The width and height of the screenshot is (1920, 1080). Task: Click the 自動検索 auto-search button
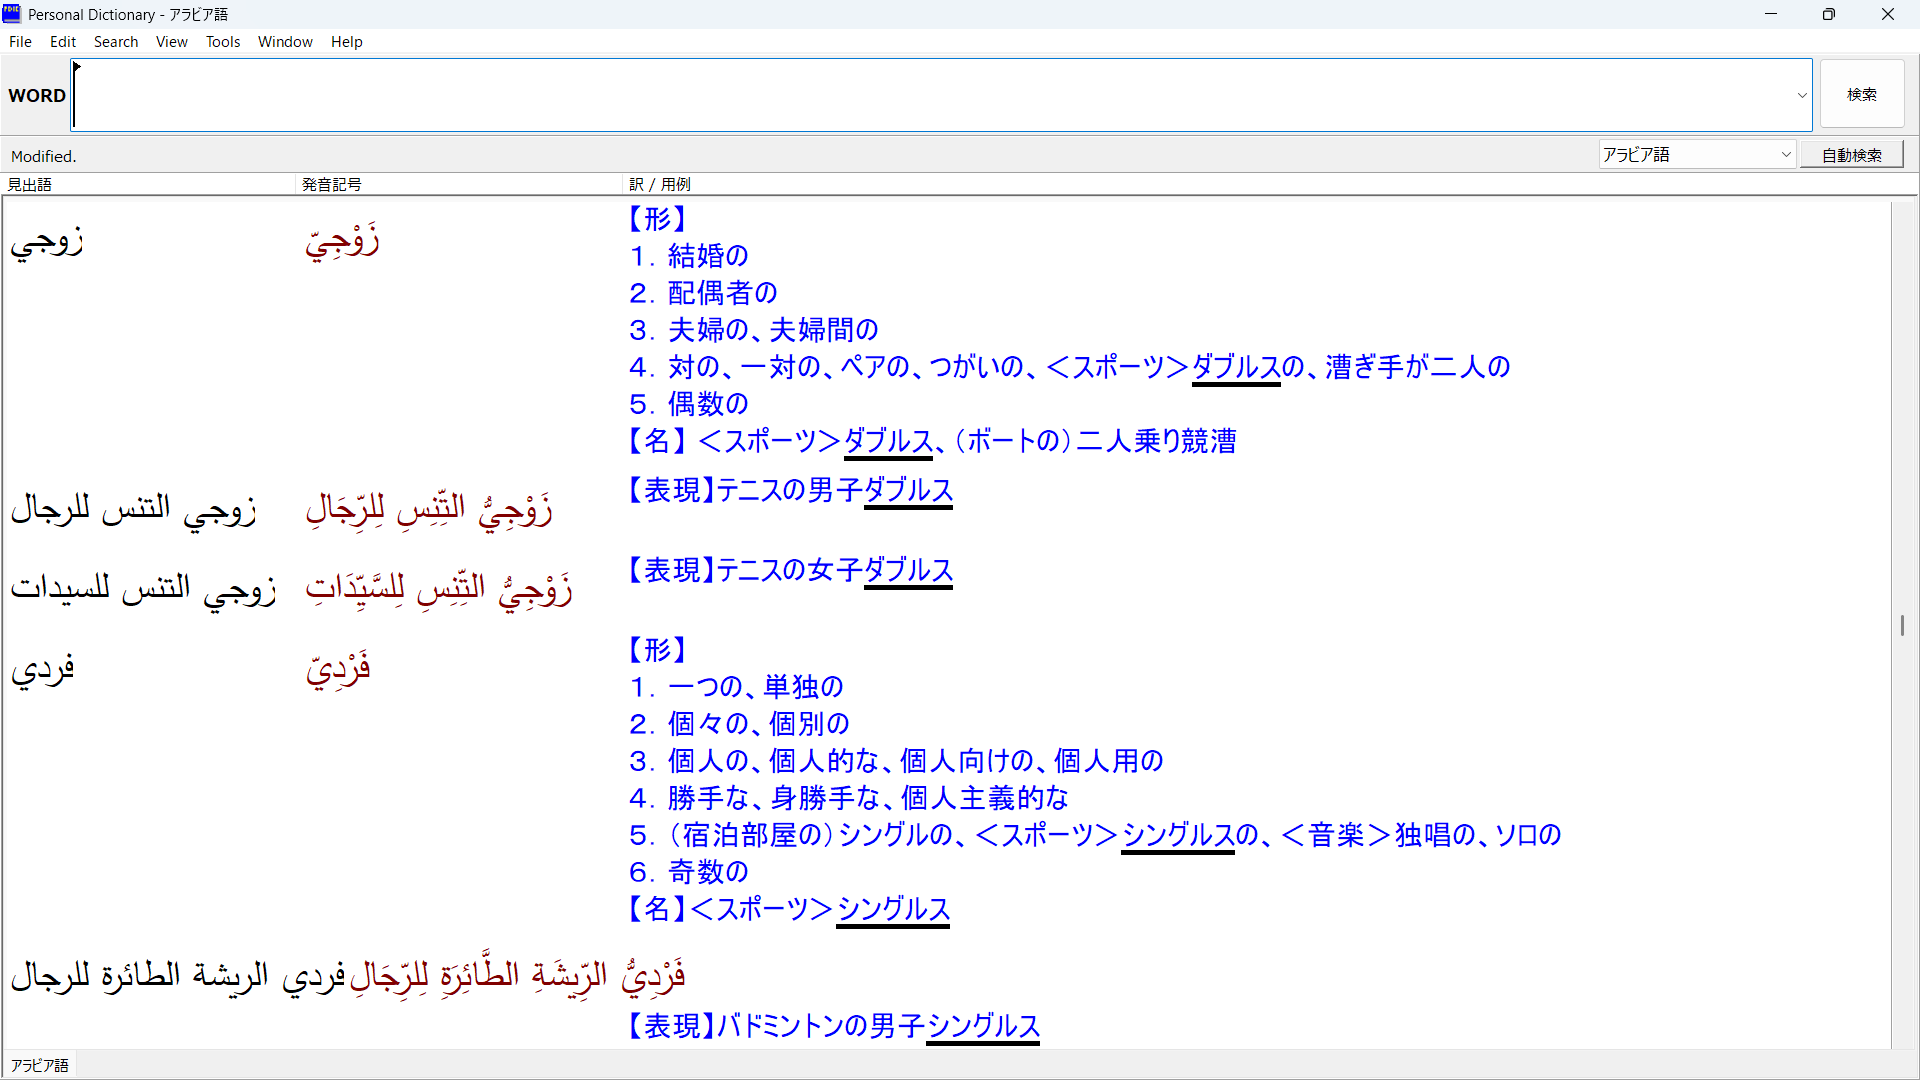click(1851, 155)
